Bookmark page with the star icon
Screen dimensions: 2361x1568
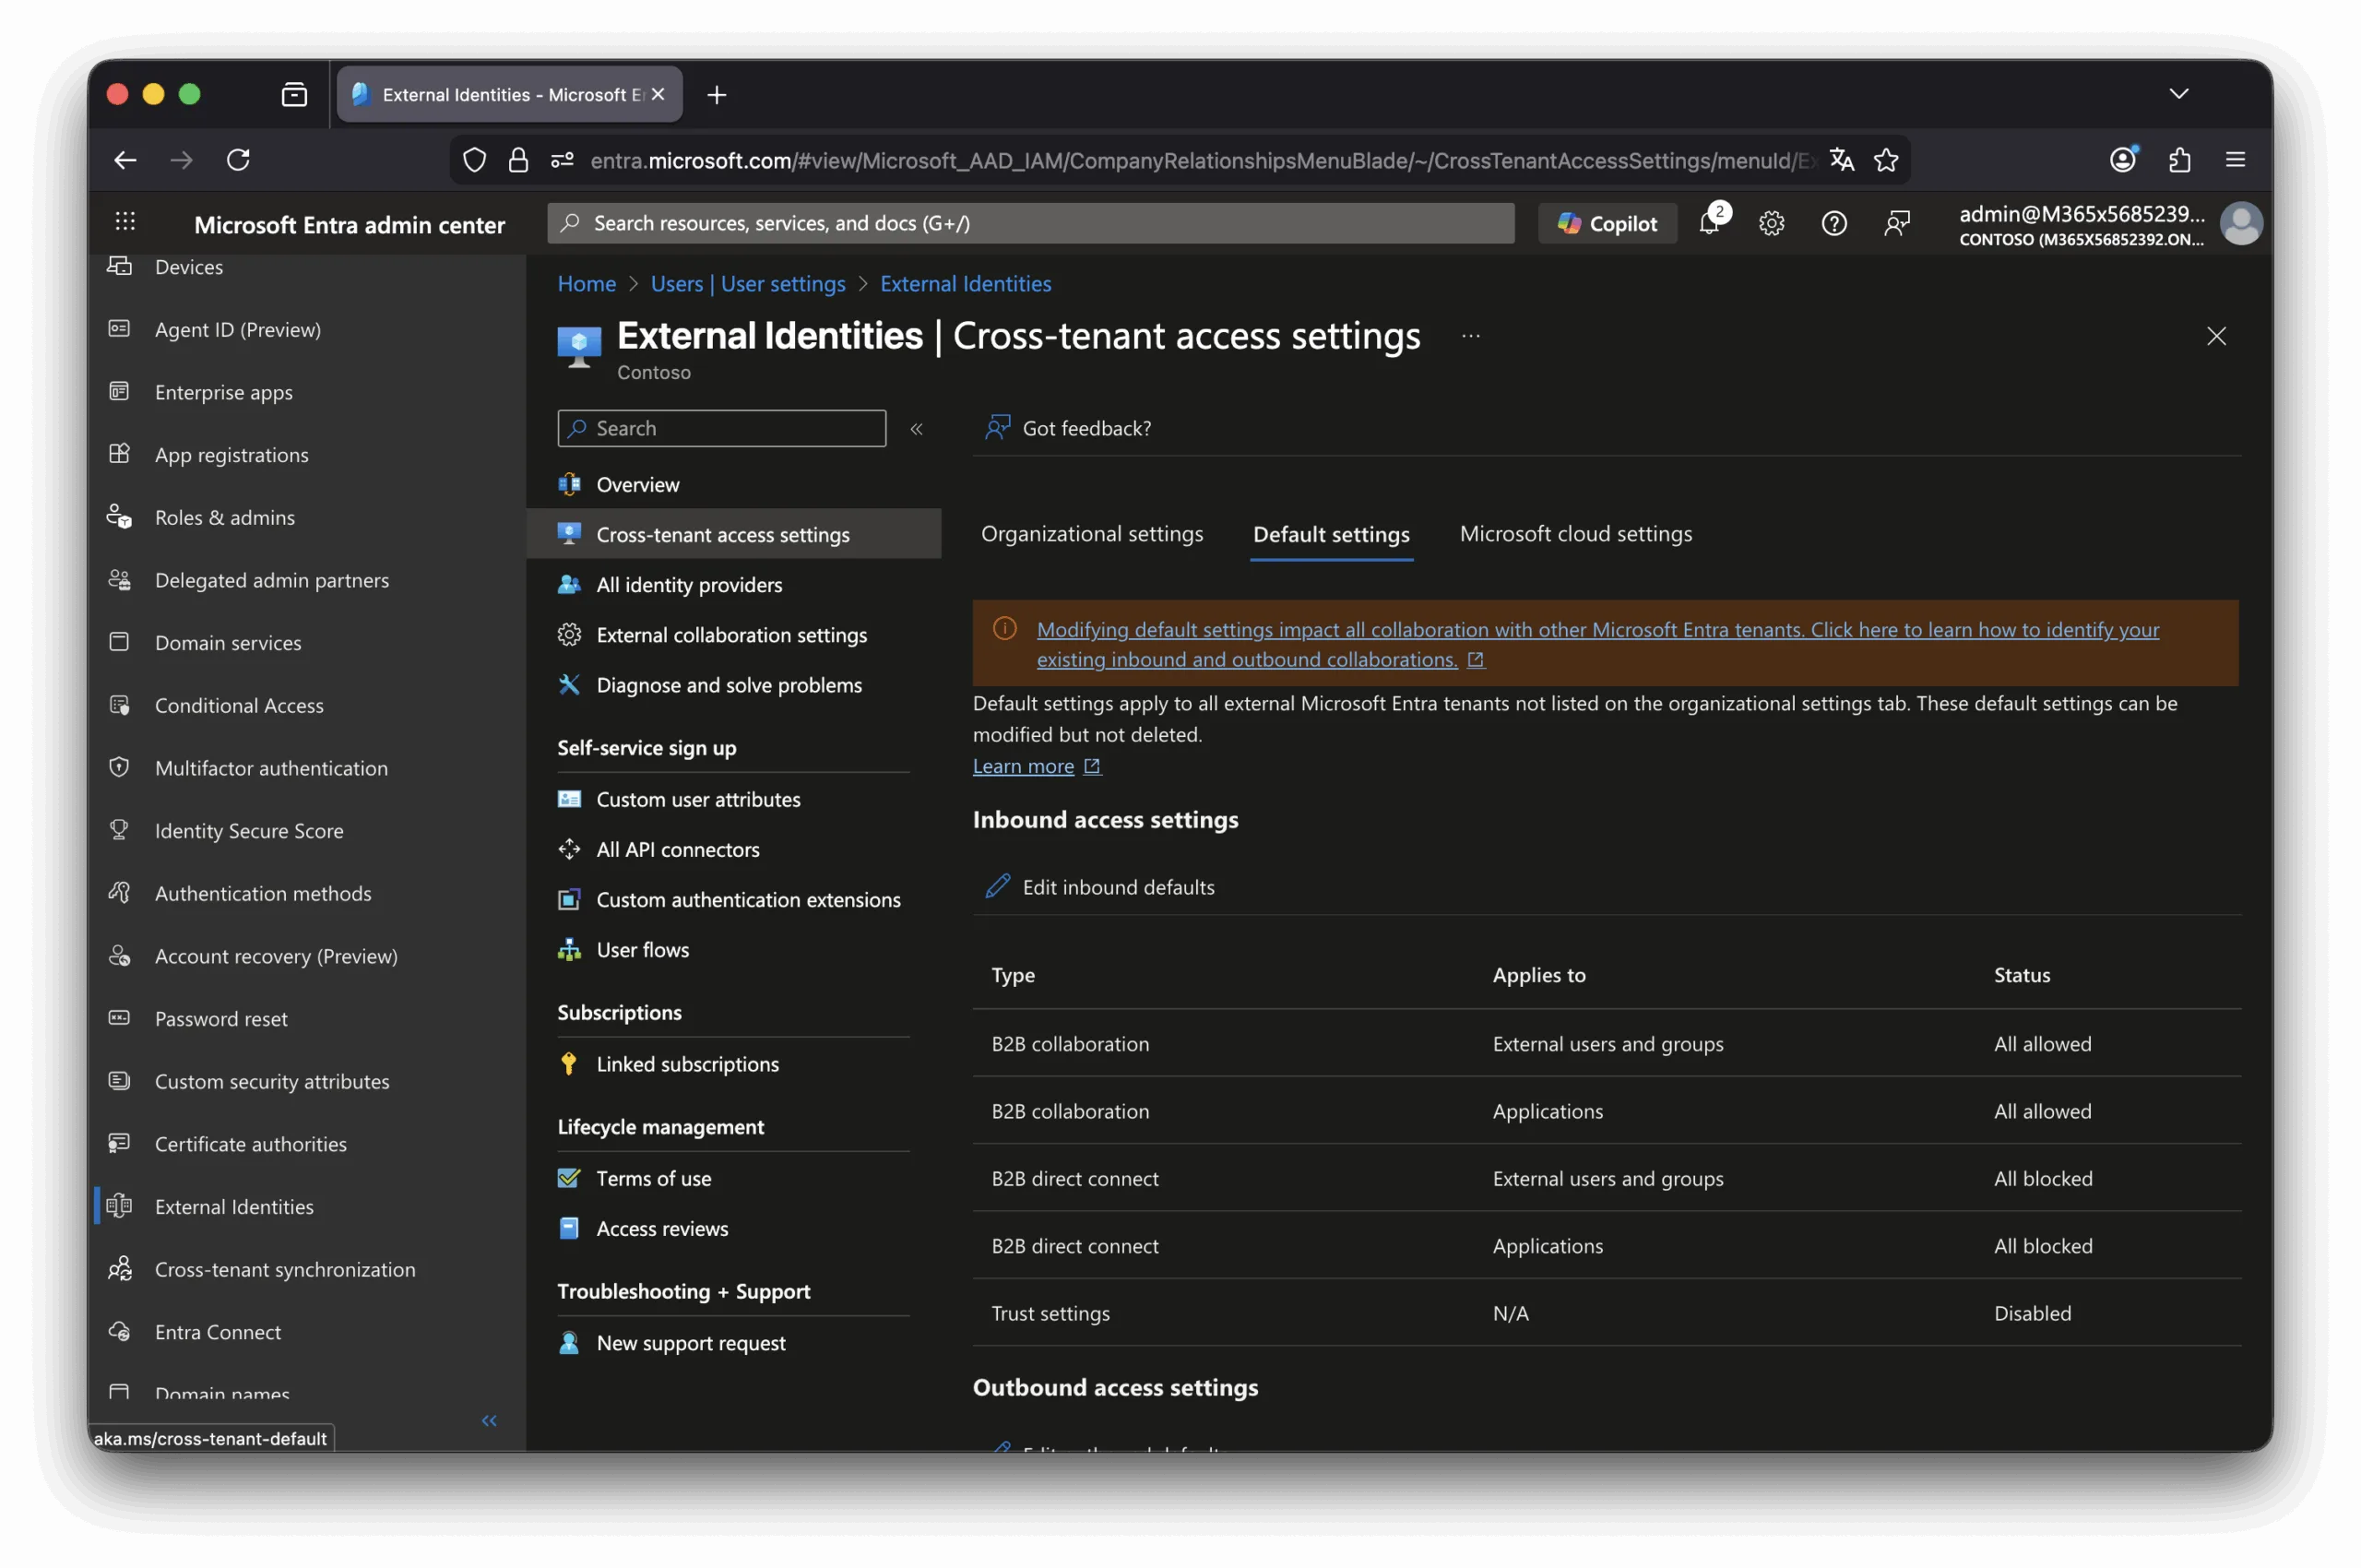click(1885, 160)
